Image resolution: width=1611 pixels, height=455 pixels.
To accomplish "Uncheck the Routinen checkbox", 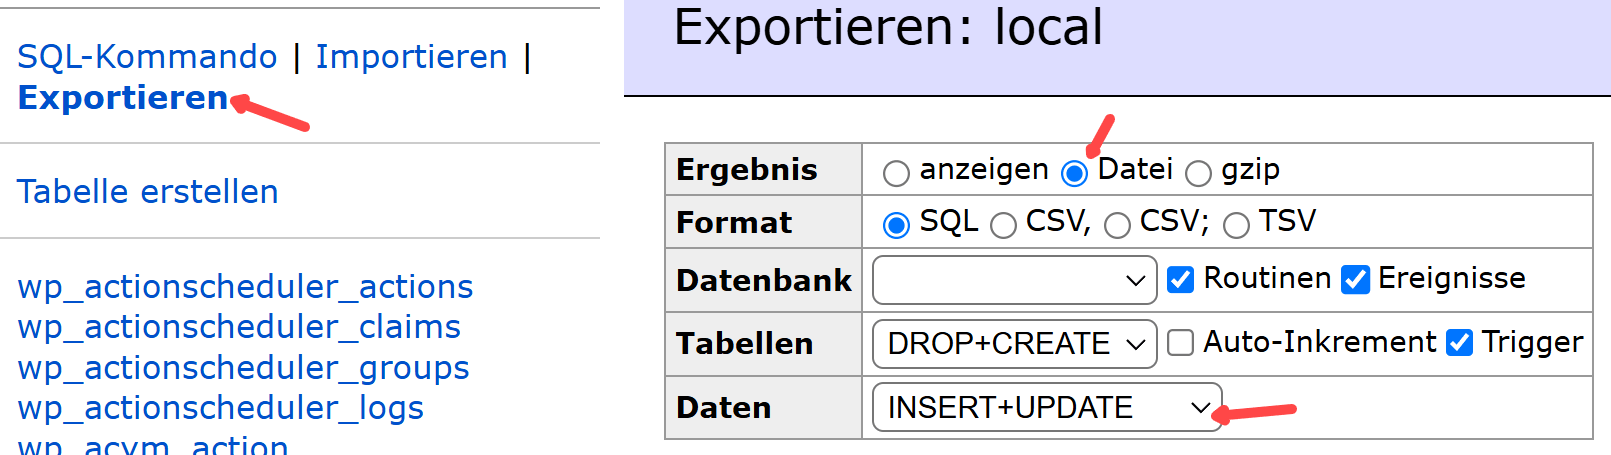I will (1181, 280).
